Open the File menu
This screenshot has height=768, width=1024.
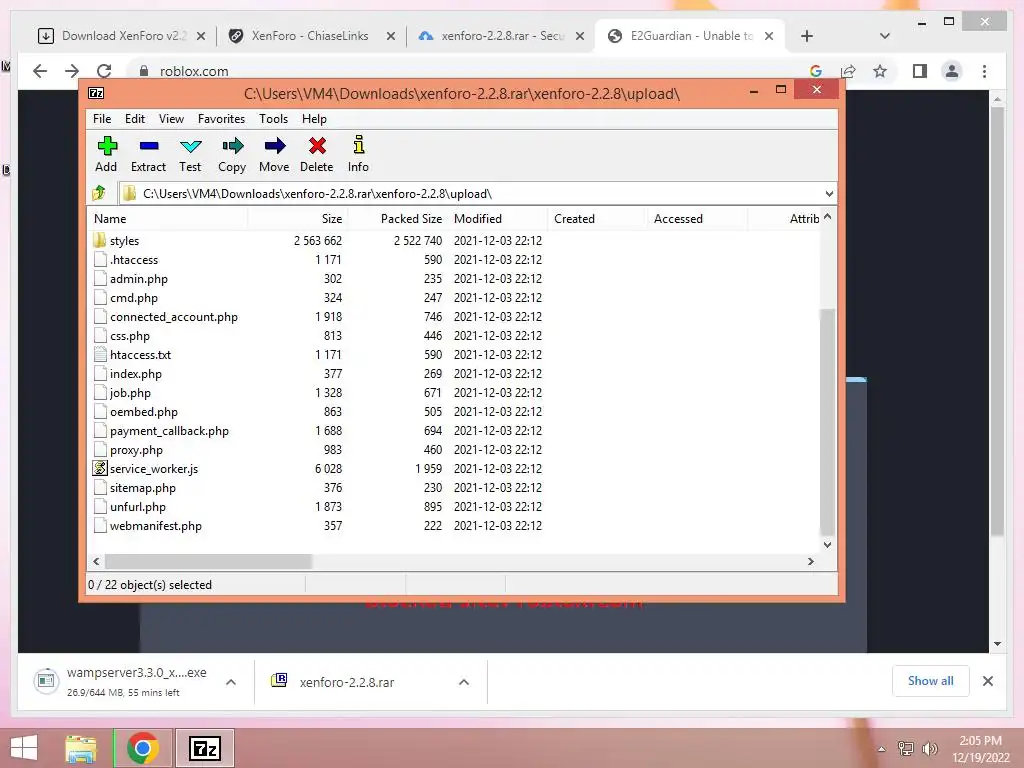(x=102, y=119)
